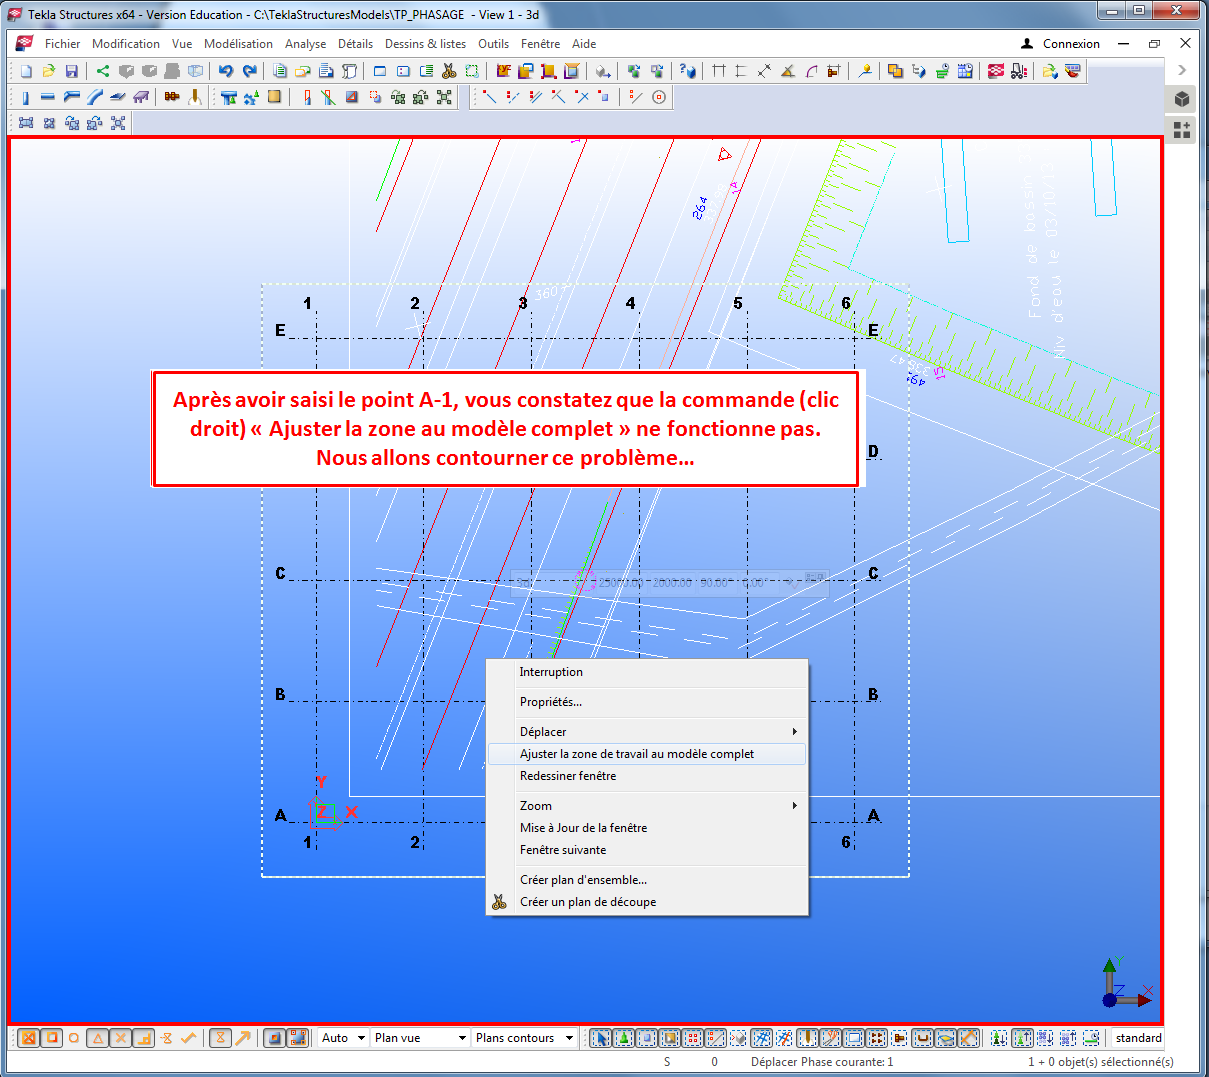
Task: Click the angle measure icon
Action: [x=787, y=71]
